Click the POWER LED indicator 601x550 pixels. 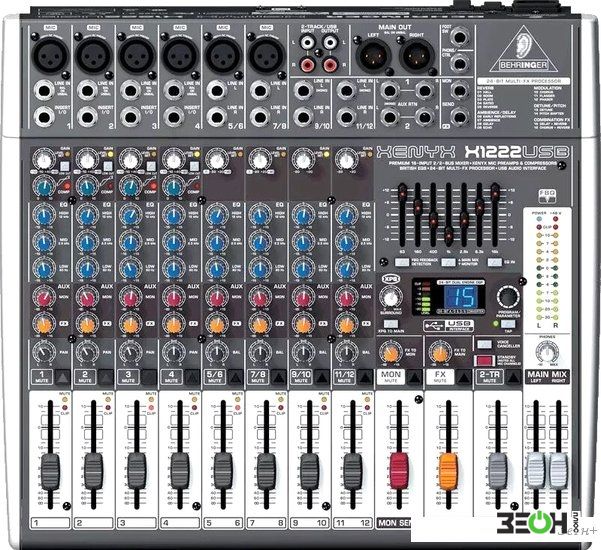click(x=540, y=219)
